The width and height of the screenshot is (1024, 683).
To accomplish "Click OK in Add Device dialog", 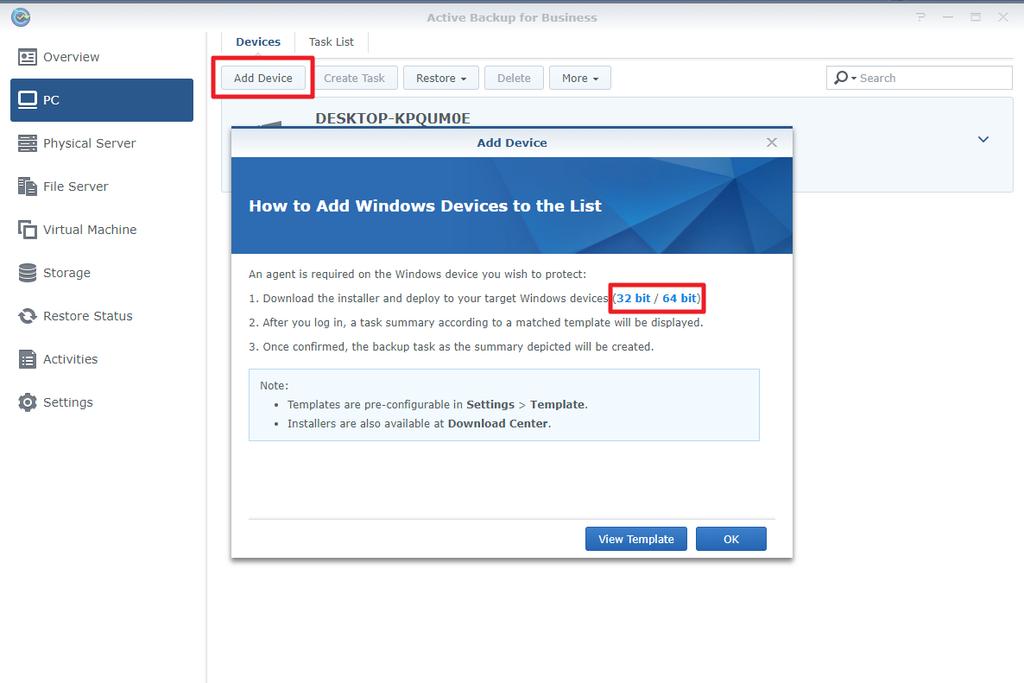I will pyautogui.click(x=731, y=539).
